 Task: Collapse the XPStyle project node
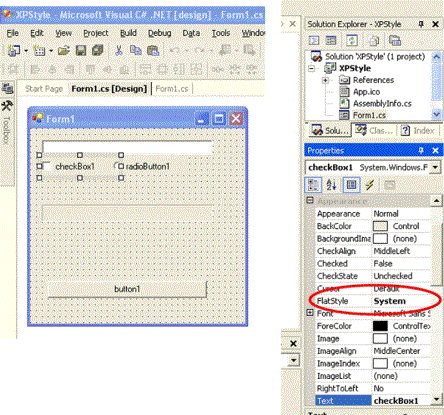(x=311, y=68)
